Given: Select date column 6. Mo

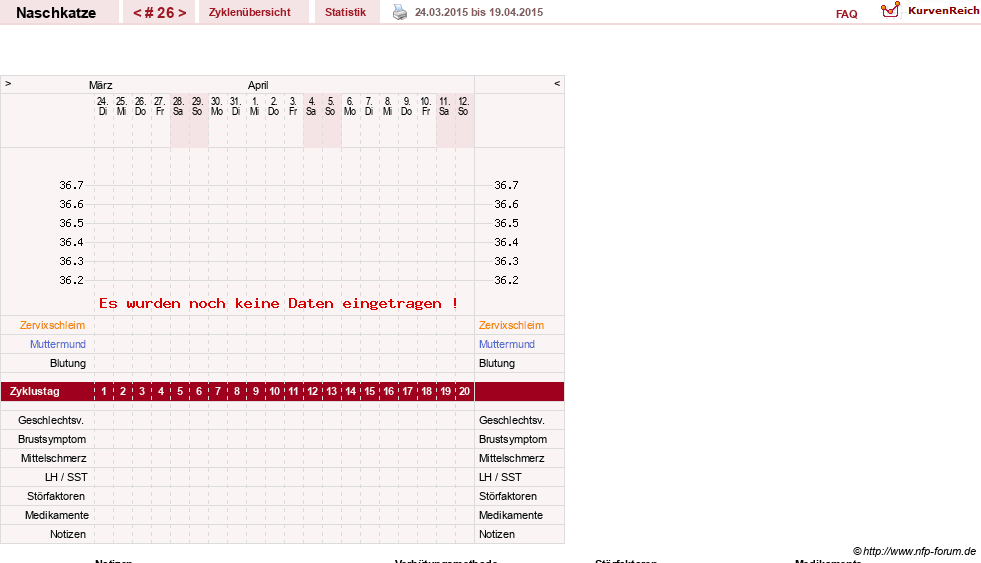Looking at the screenshot, I should click(350, 106).
